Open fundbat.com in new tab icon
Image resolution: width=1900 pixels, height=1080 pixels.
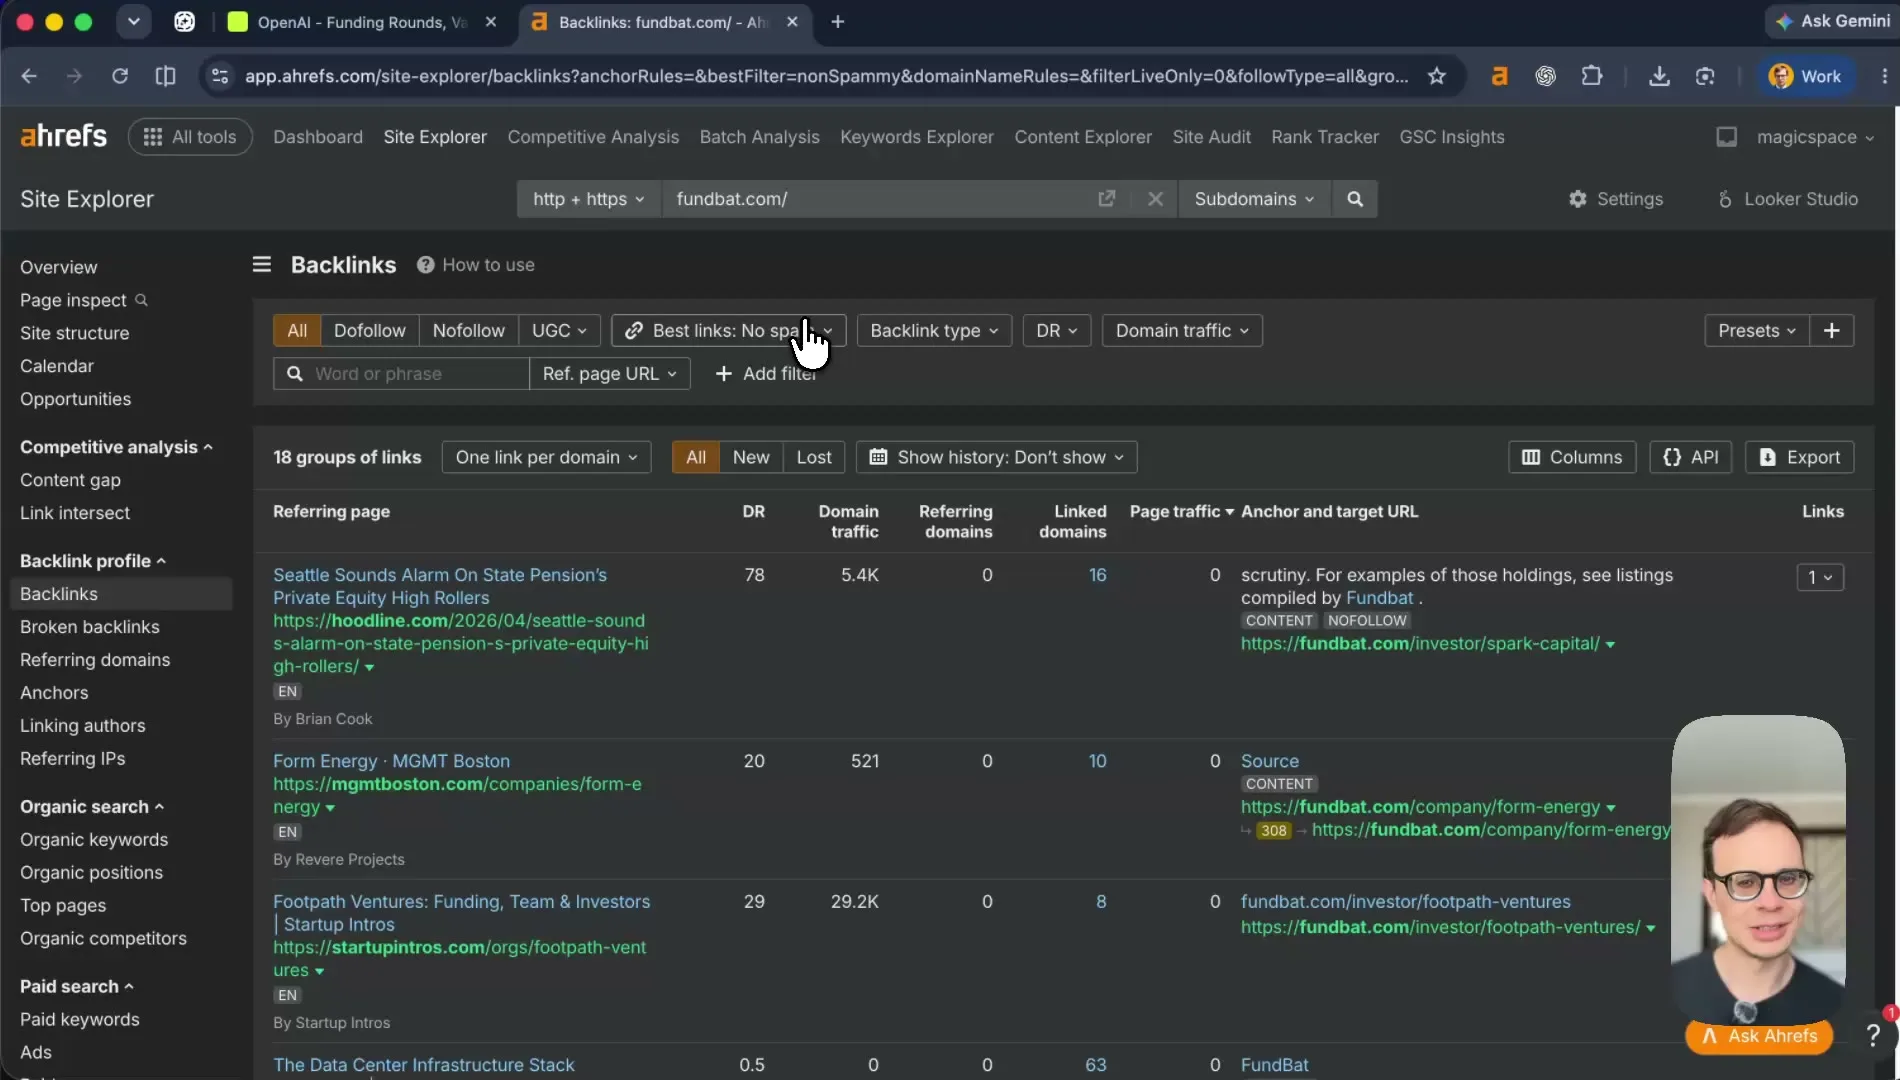1106,199
